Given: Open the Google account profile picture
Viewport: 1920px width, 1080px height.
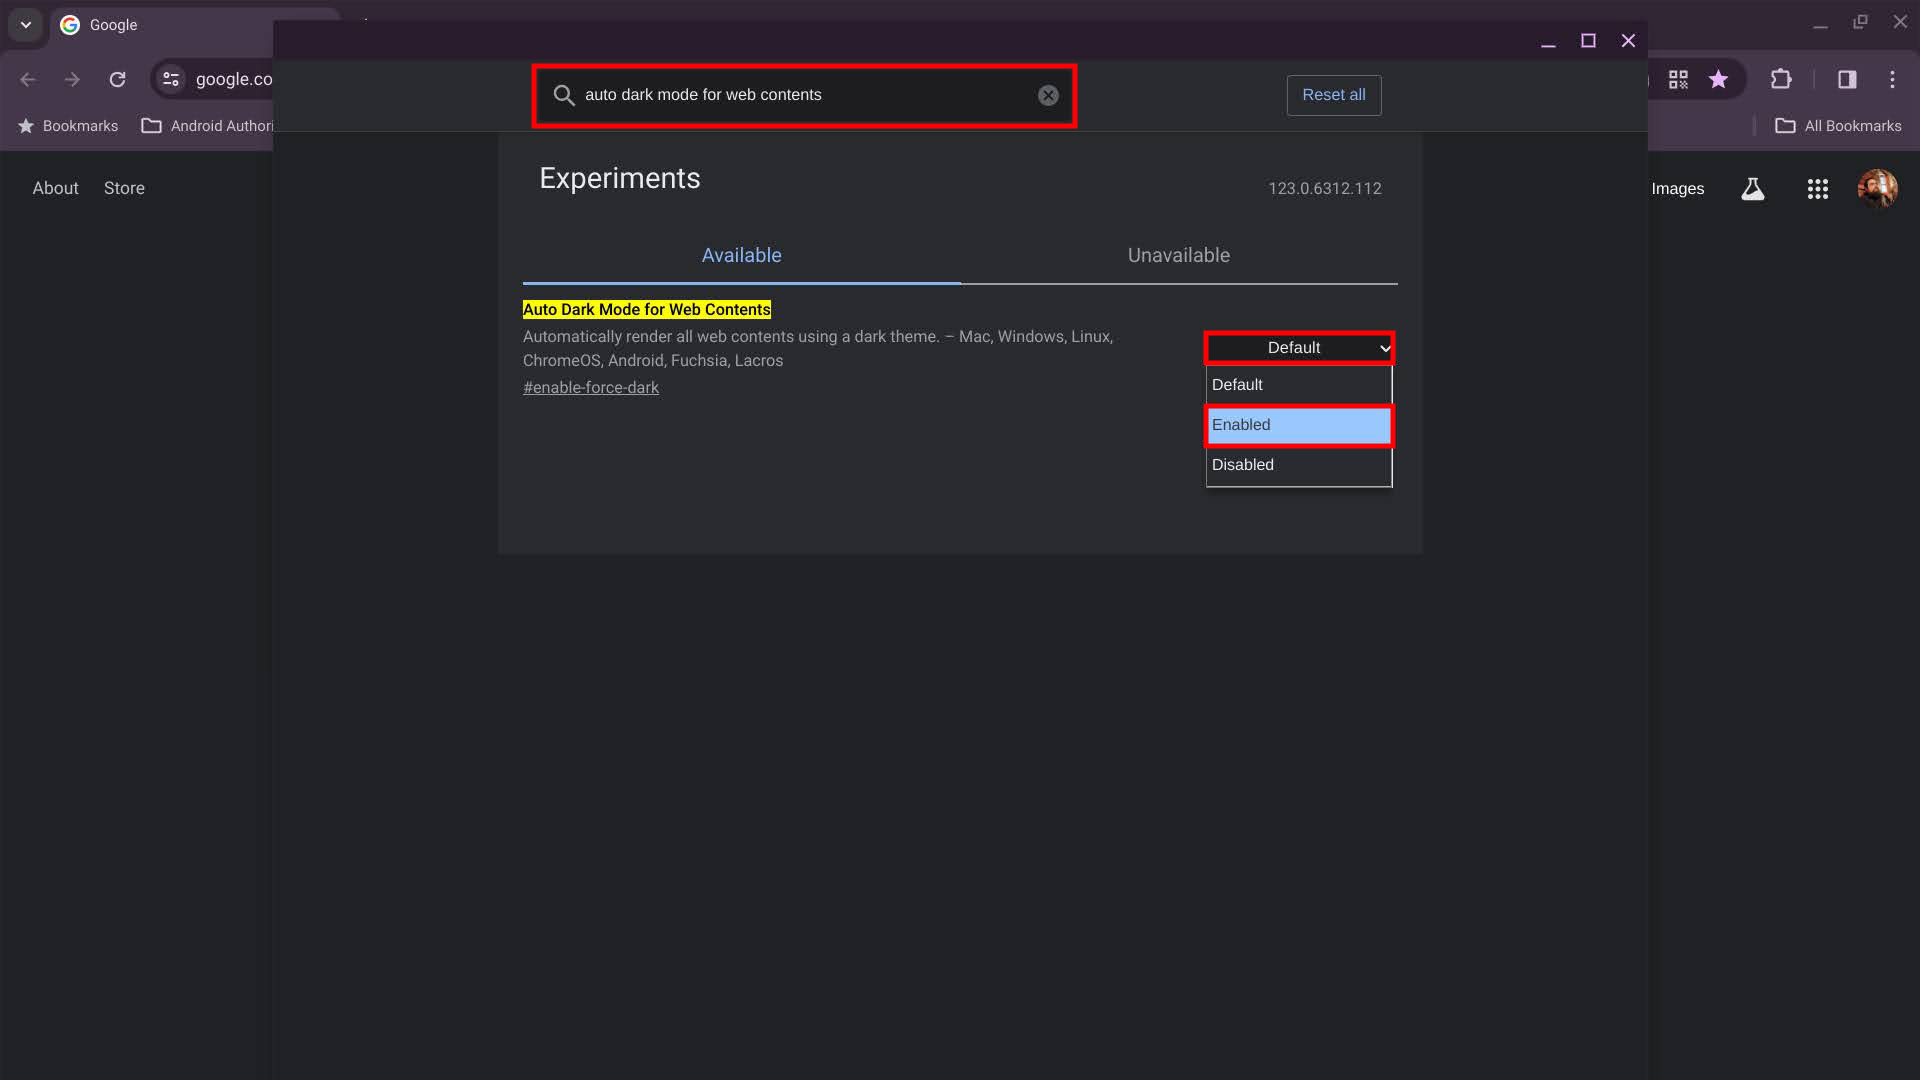Looking at the screenshot, I should (1877, 189).
